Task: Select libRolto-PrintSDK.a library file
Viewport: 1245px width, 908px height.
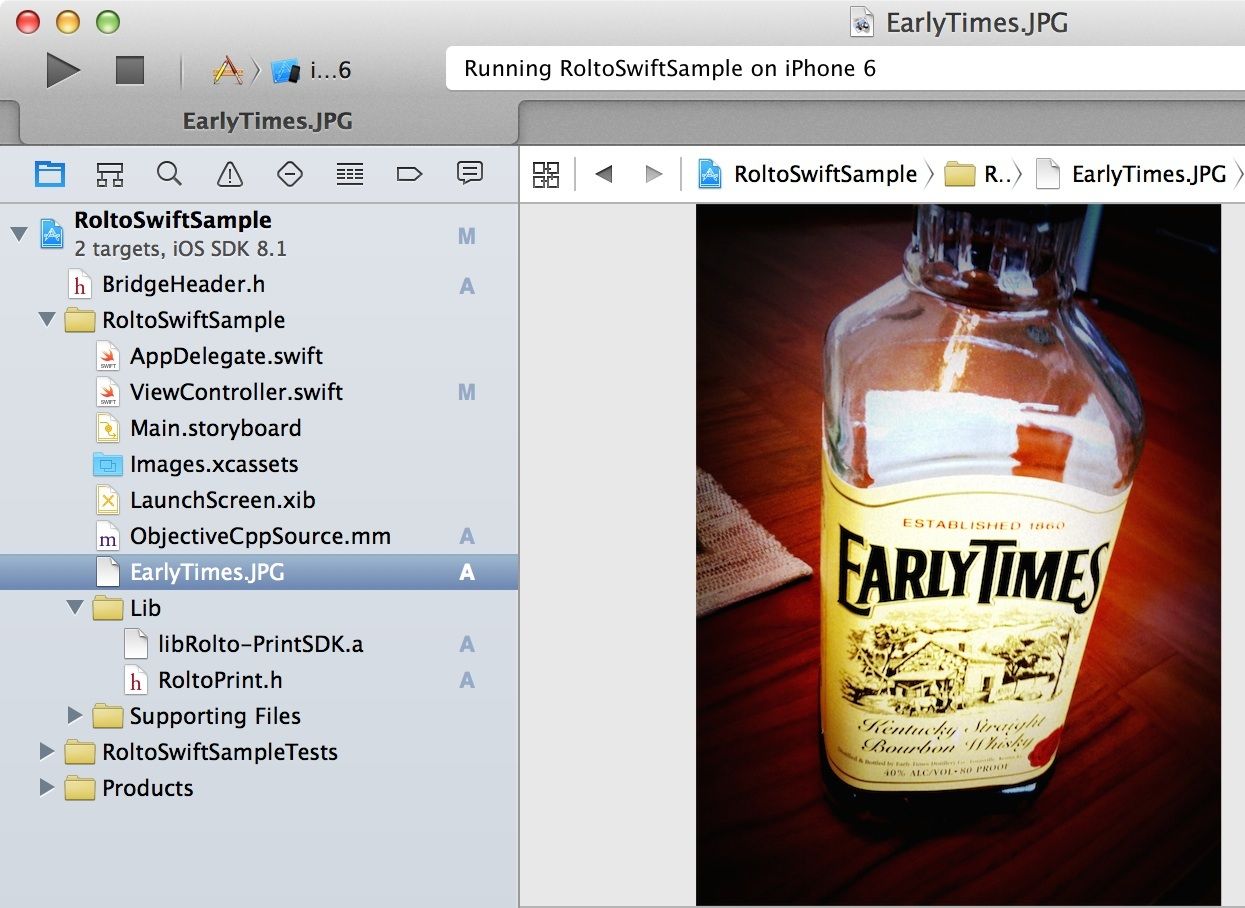Action: 259,644
